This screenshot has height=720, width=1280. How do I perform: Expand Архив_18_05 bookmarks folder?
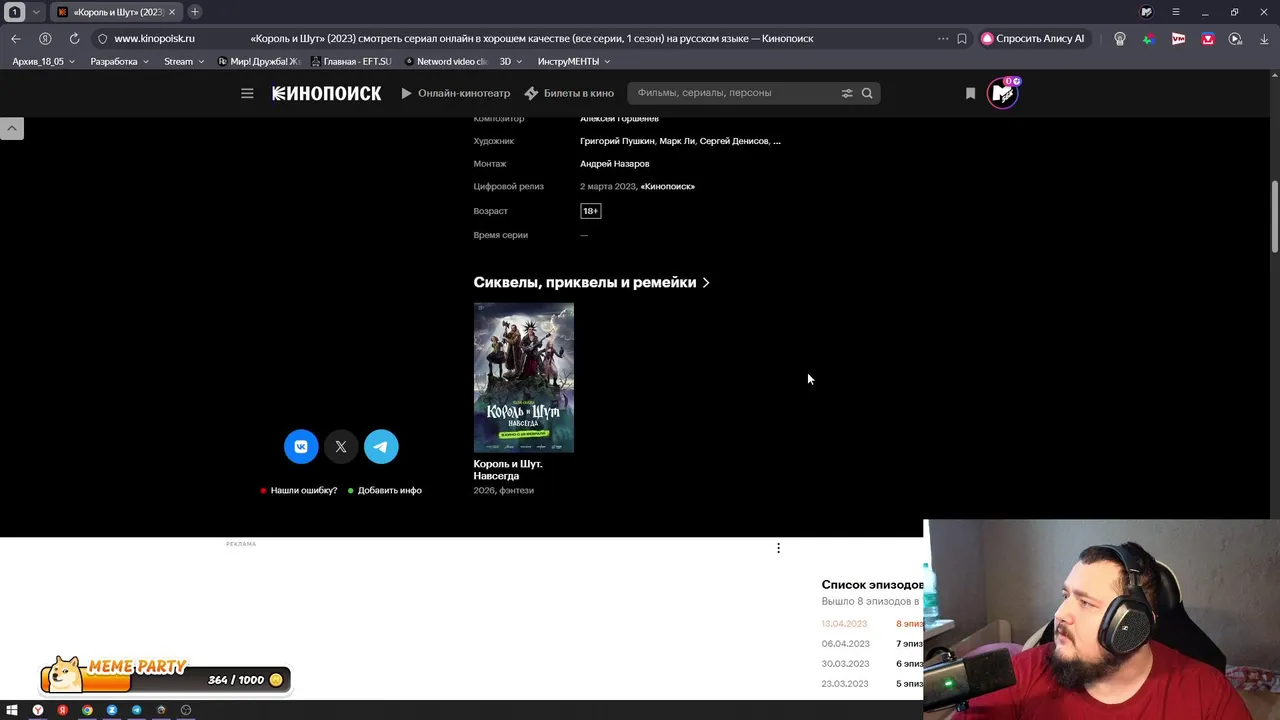click(44, 61)
